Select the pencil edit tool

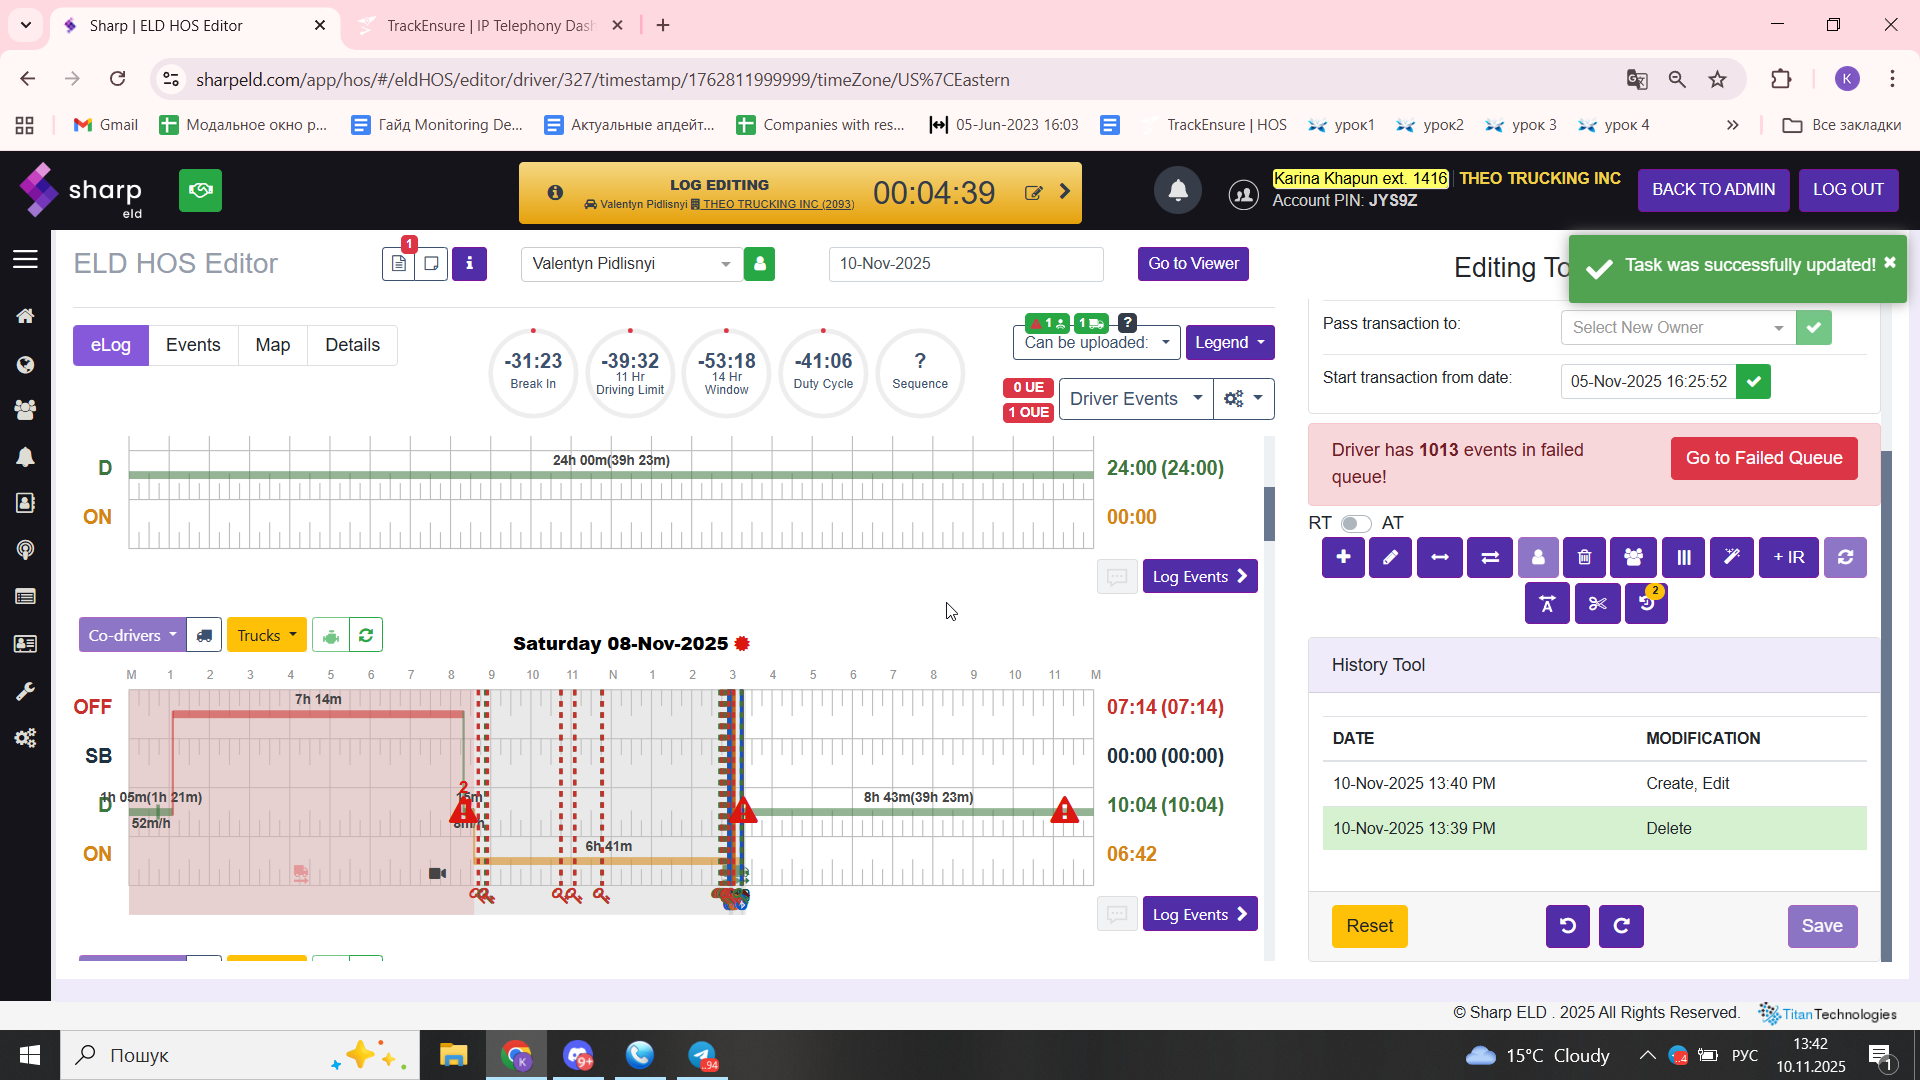point(1390,558)
